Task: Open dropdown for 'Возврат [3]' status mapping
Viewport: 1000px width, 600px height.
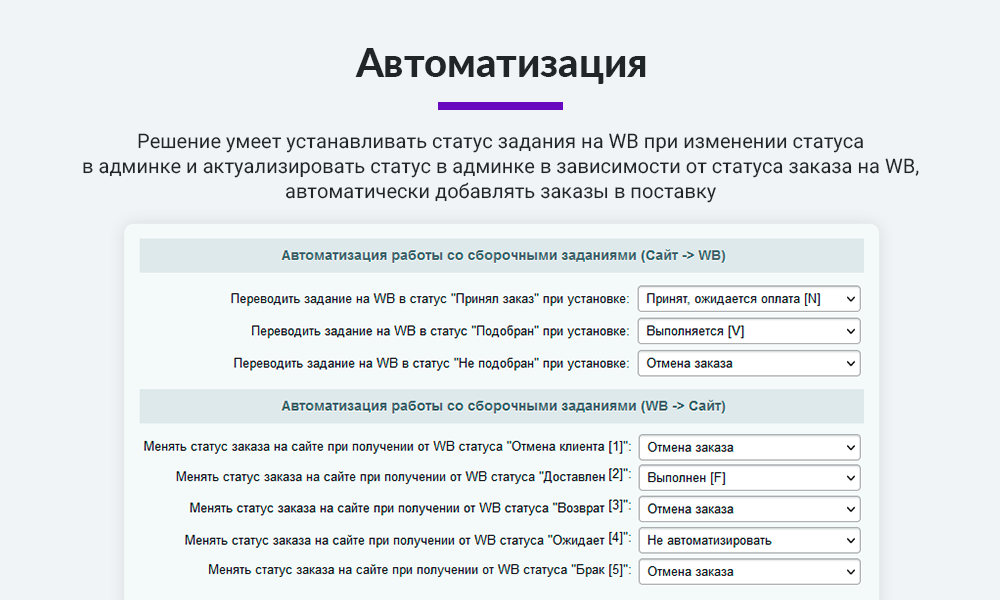Action: pos(748,508)
